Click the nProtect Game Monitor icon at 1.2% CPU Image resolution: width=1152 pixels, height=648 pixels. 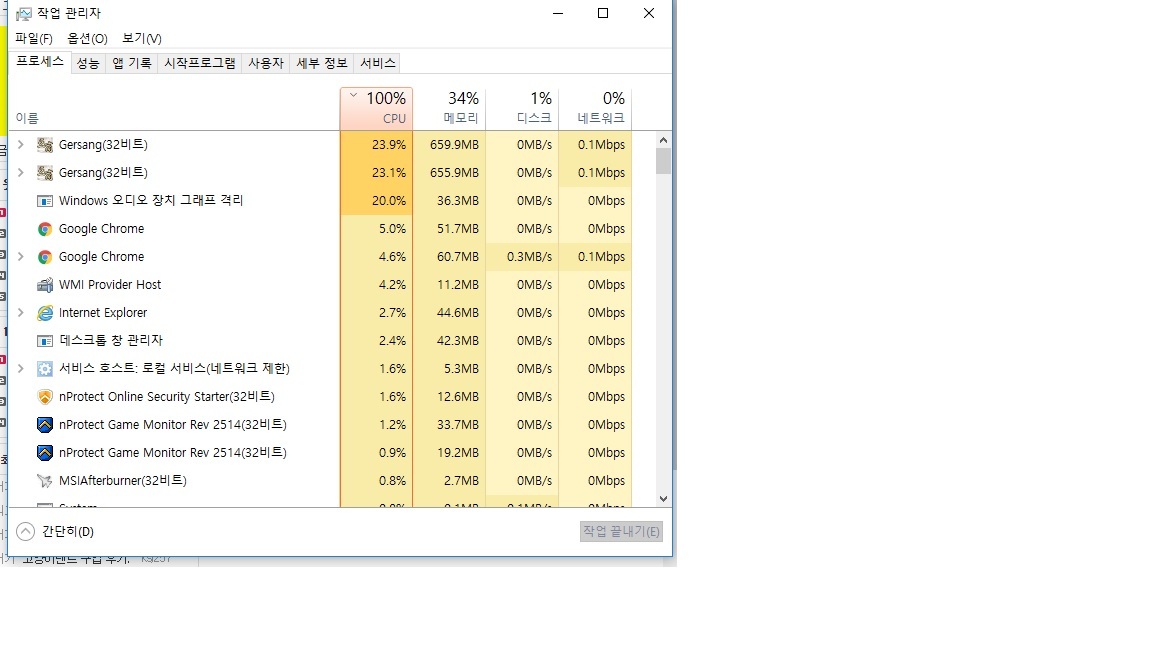(45, 425)
